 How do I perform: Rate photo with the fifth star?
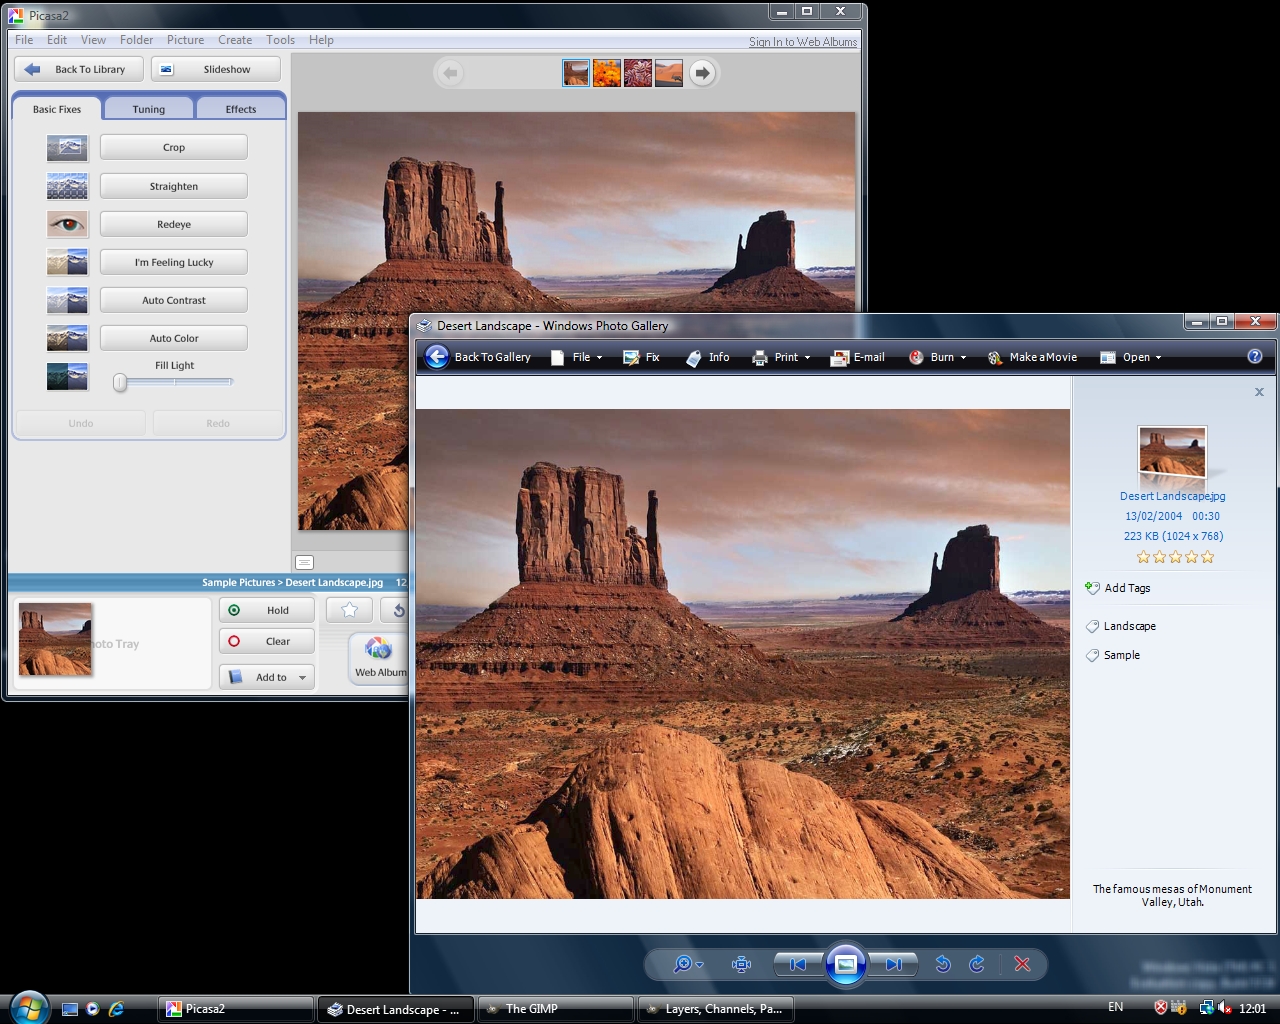[x=1208, y=557]
